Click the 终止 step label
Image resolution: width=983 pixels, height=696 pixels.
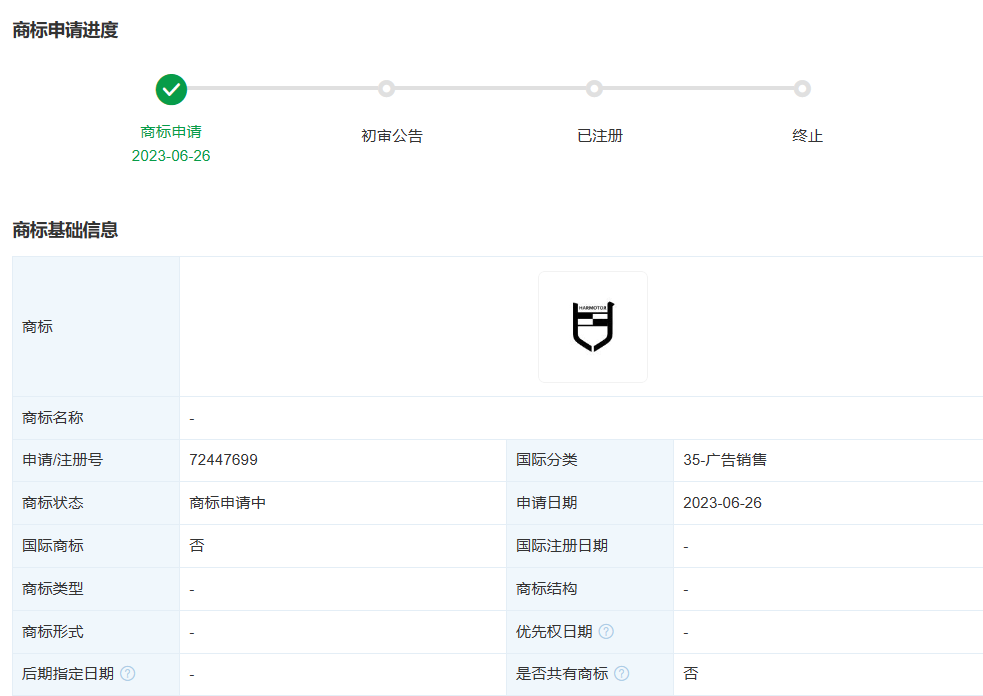click(807, 135)
